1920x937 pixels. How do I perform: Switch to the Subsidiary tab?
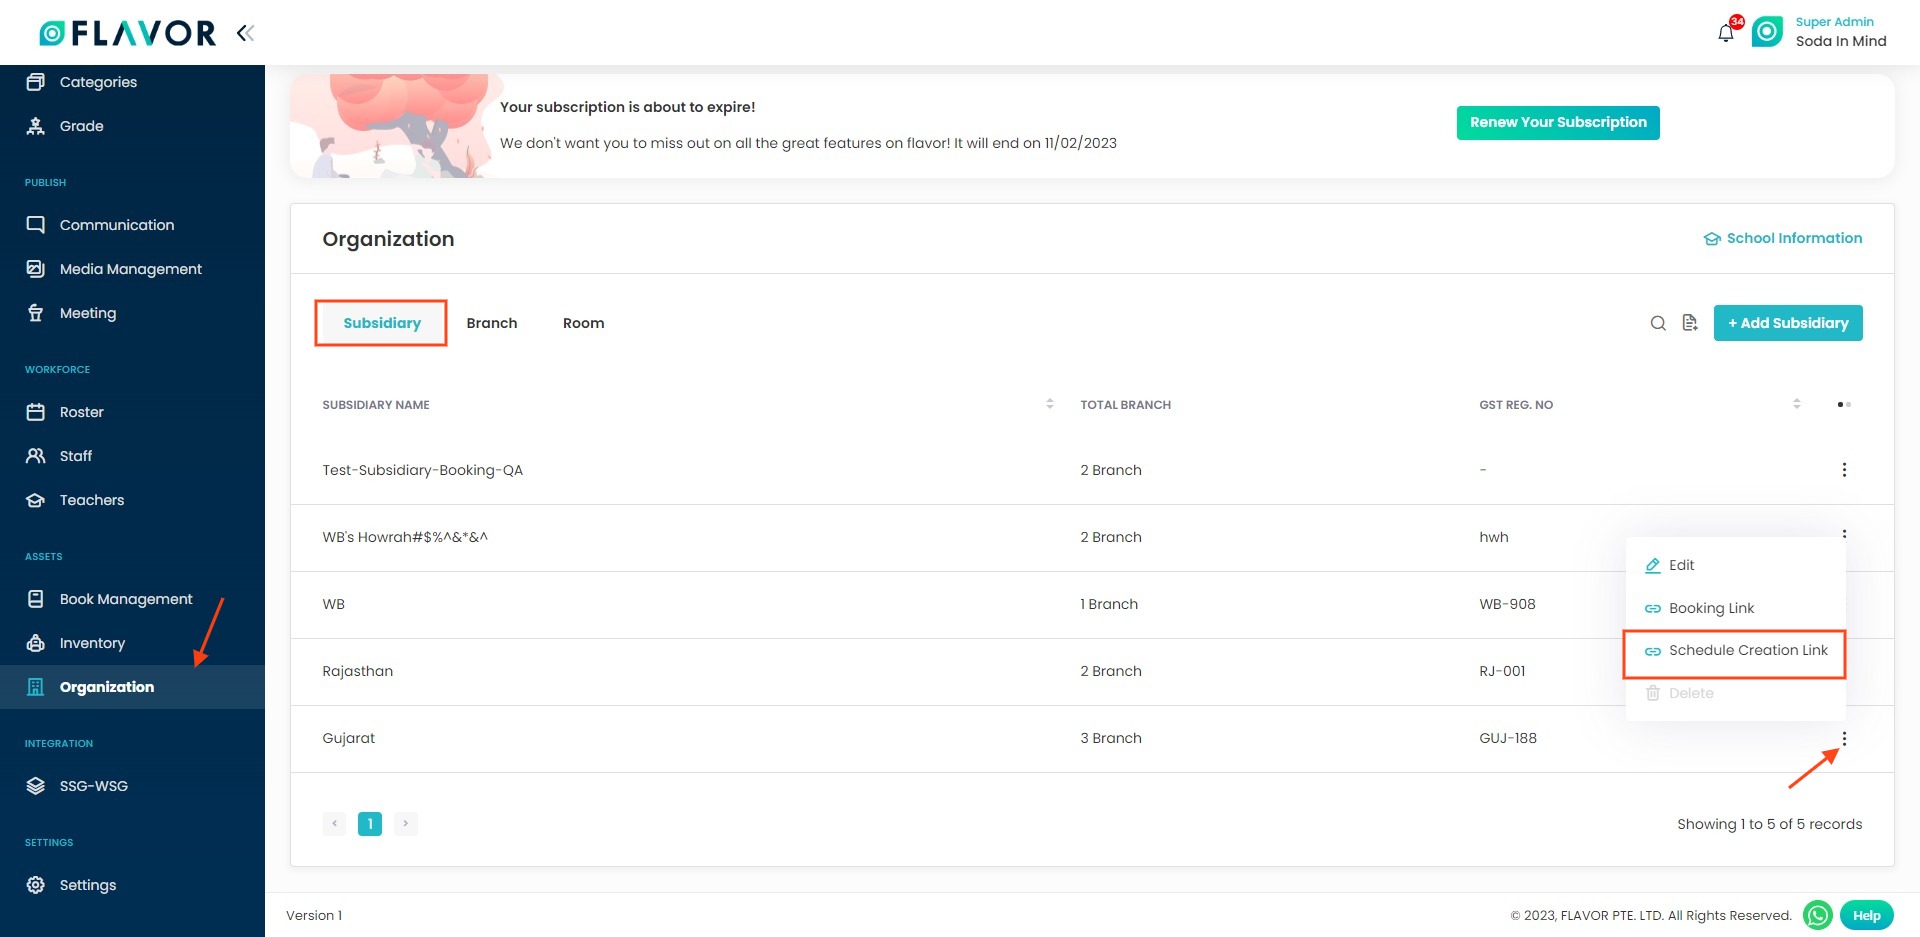(381, 323)
